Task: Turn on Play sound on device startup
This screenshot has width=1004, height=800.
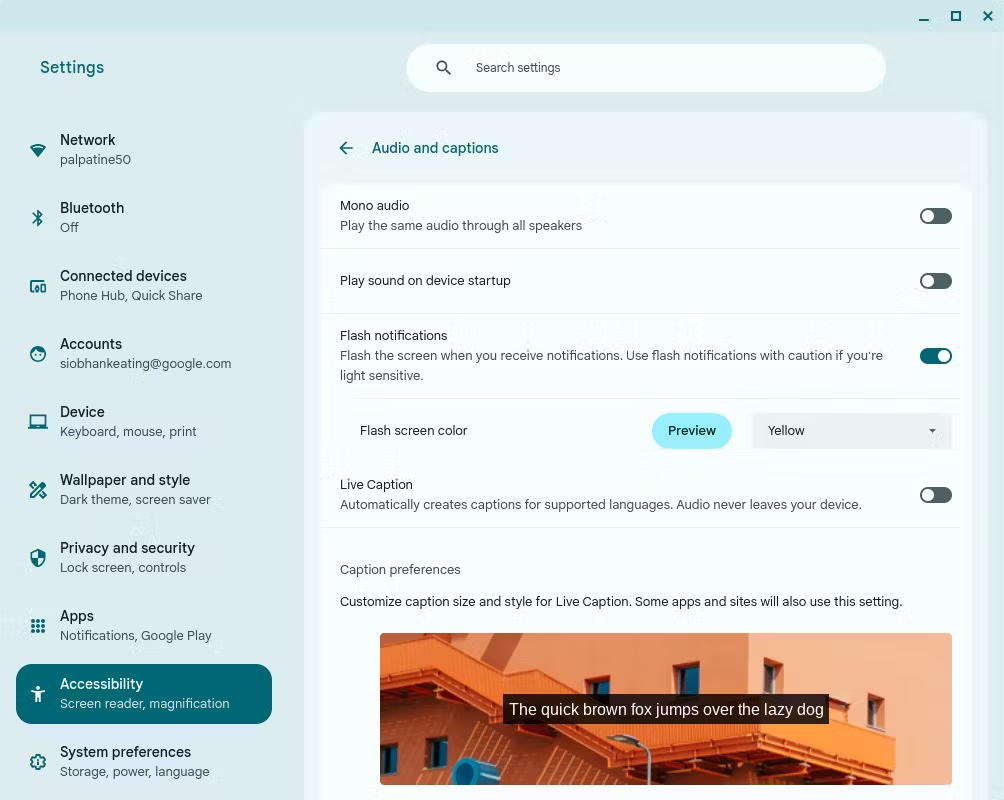Action: [935, 281]
